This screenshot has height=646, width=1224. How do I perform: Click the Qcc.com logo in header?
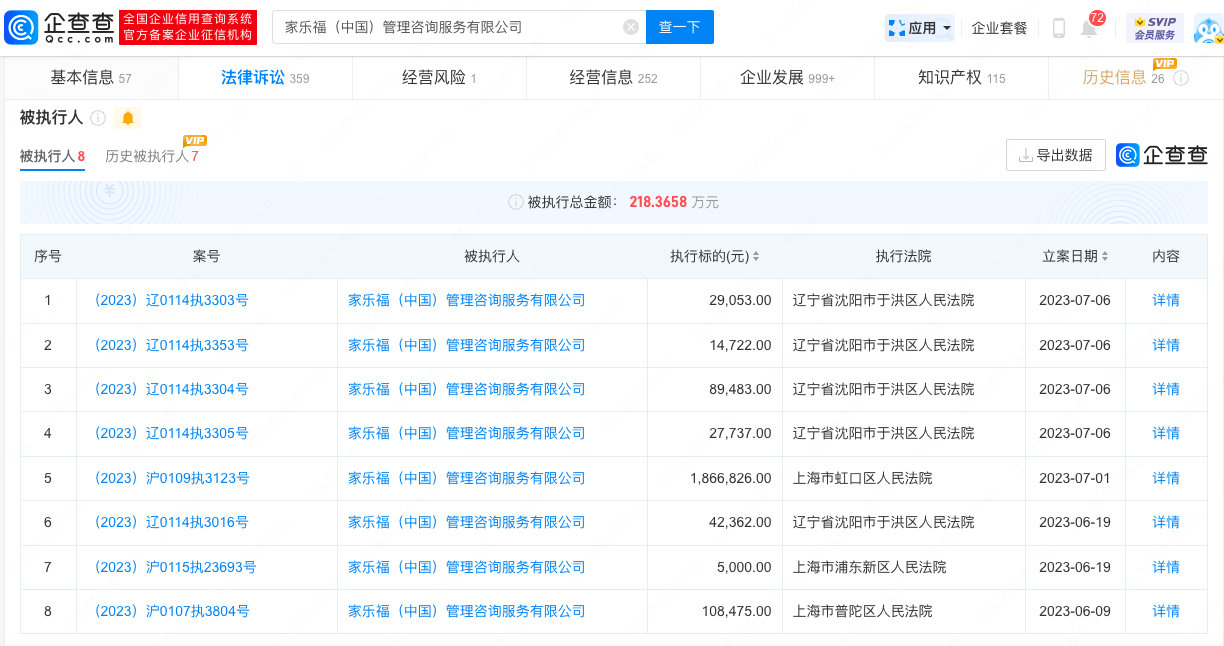pos(60,27)
